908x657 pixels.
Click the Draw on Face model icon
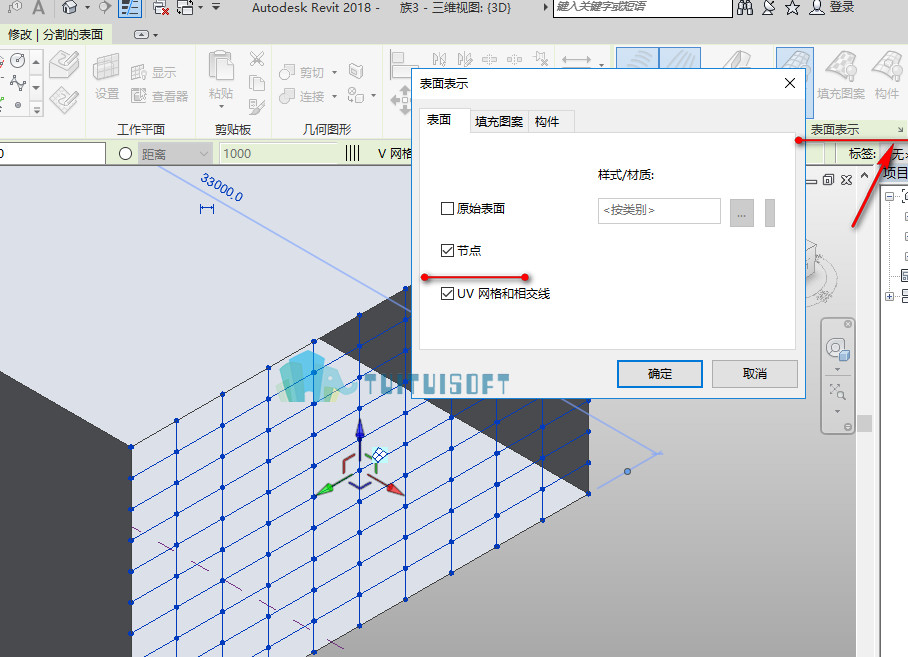[x=64, y=64]
